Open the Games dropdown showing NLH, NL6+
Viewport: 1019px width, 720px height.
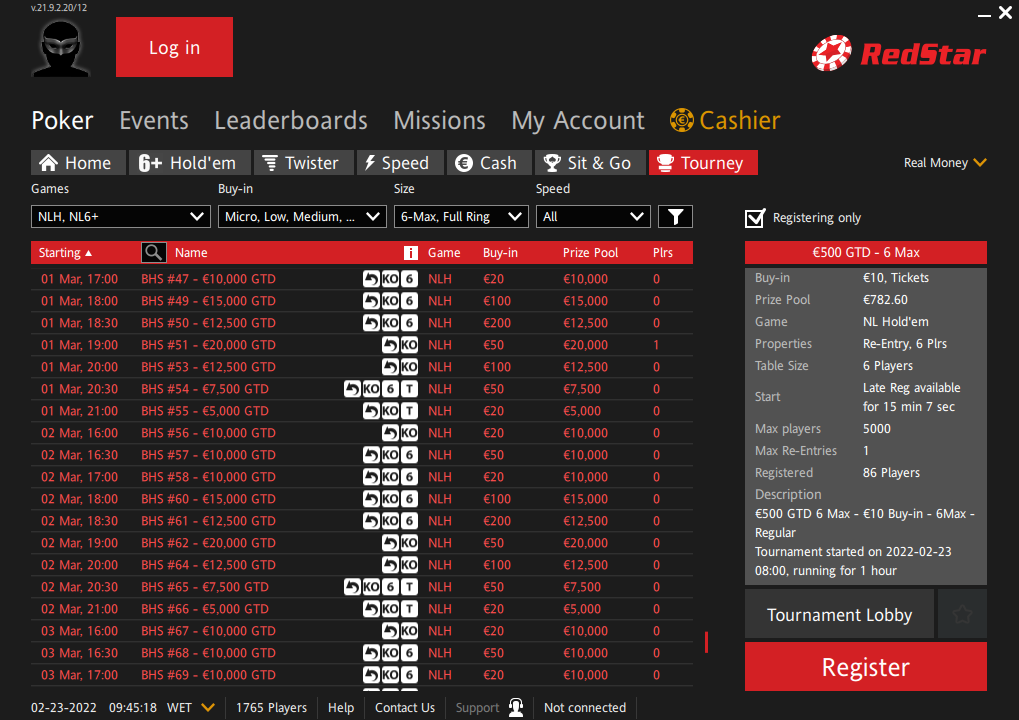click(120, 216)
